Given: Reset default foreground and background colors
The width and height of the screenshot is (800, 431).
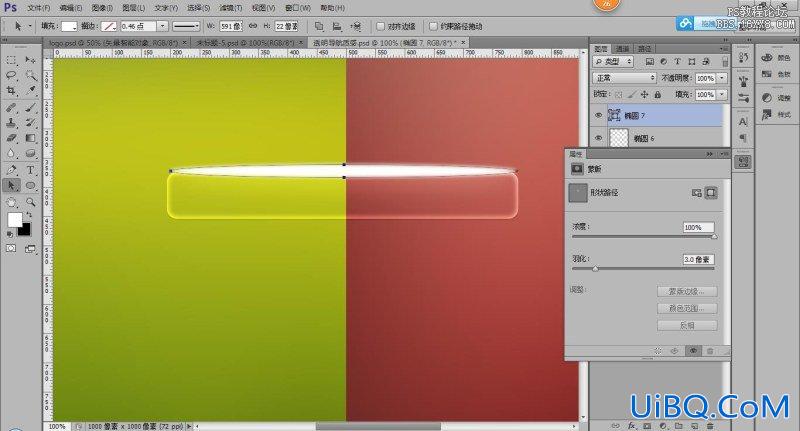Looking at the screenshot, I should point(10,235).
